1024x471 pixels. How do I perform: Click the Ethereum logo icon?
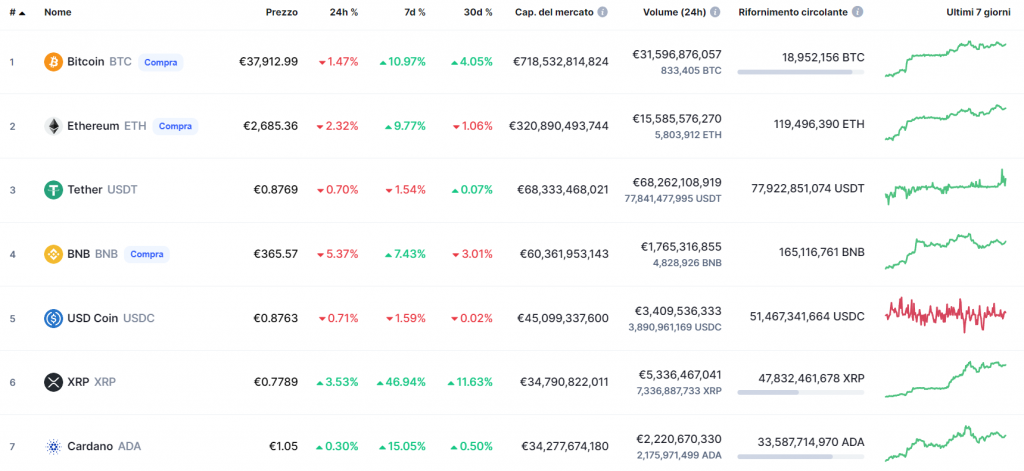pos(53,126)
